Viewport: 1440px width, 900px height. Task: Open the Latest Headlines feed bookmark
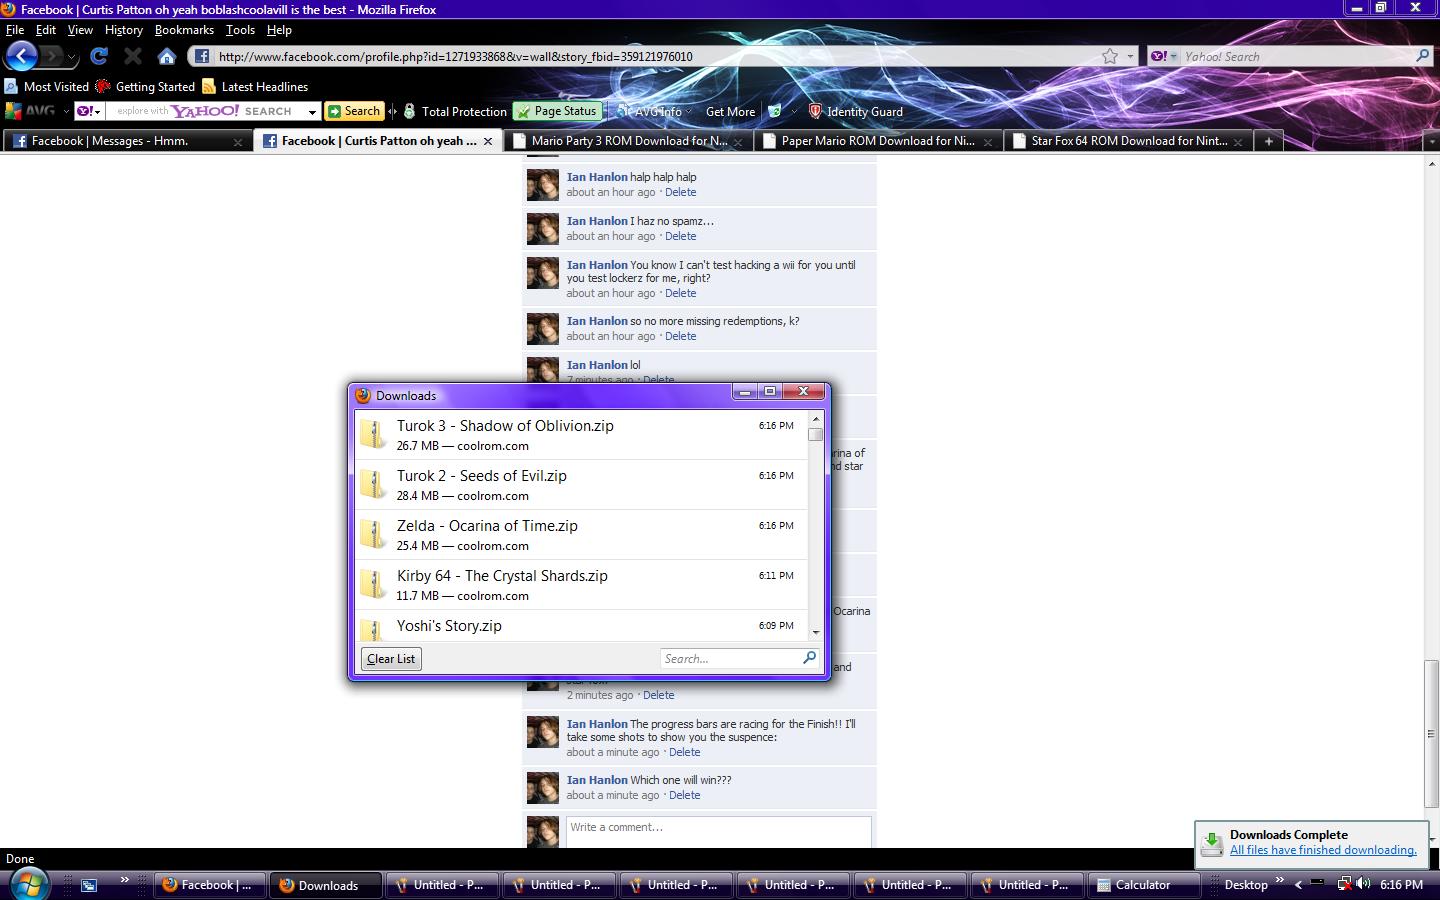255,87
